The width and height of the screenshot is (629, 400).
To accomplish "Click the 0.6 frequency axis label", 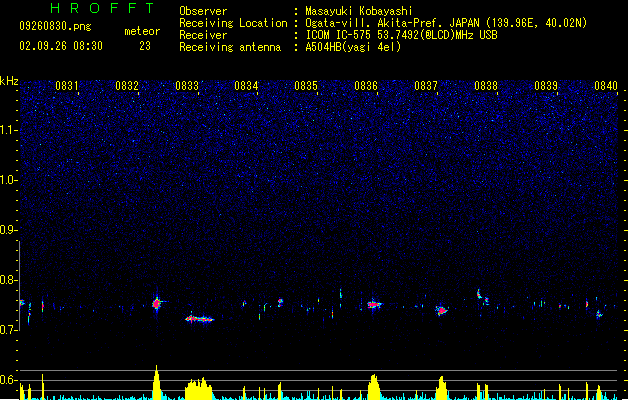I will pos(8,380).
